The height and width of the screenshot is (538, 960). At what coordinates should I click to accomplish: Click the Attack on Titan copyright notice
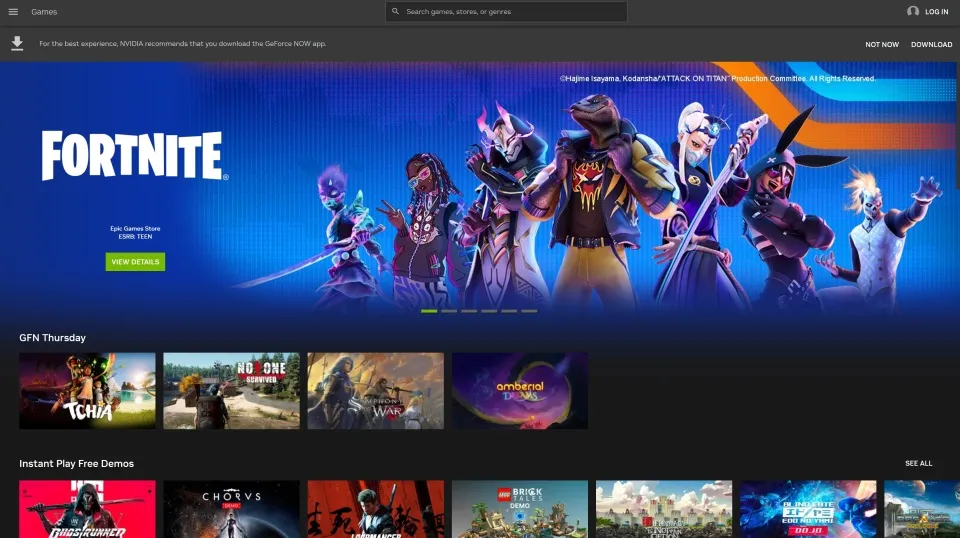pyautogui.click(x=717, y=78)
